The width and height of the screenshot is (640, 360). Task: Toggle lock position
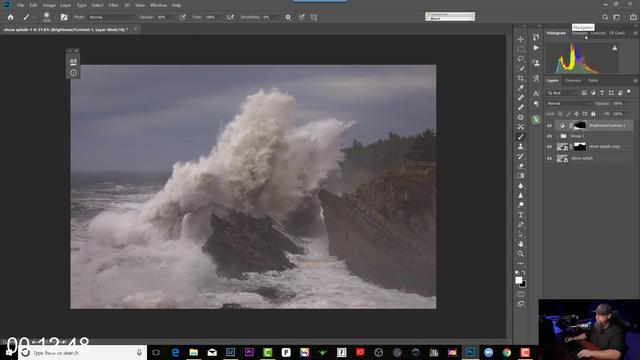point(576,114)
